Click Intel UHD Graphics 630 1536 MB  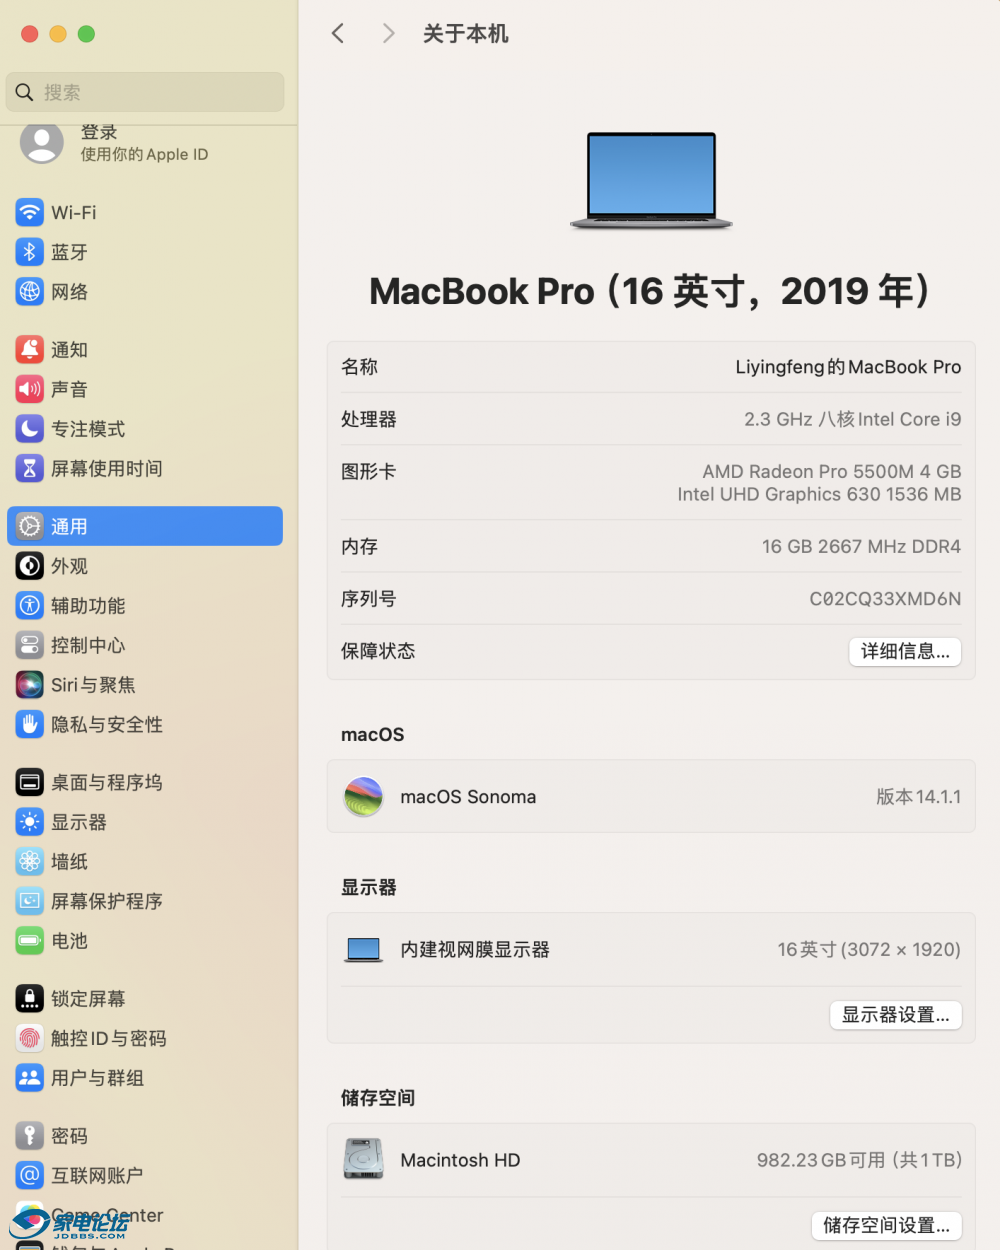tap(819, 494)
